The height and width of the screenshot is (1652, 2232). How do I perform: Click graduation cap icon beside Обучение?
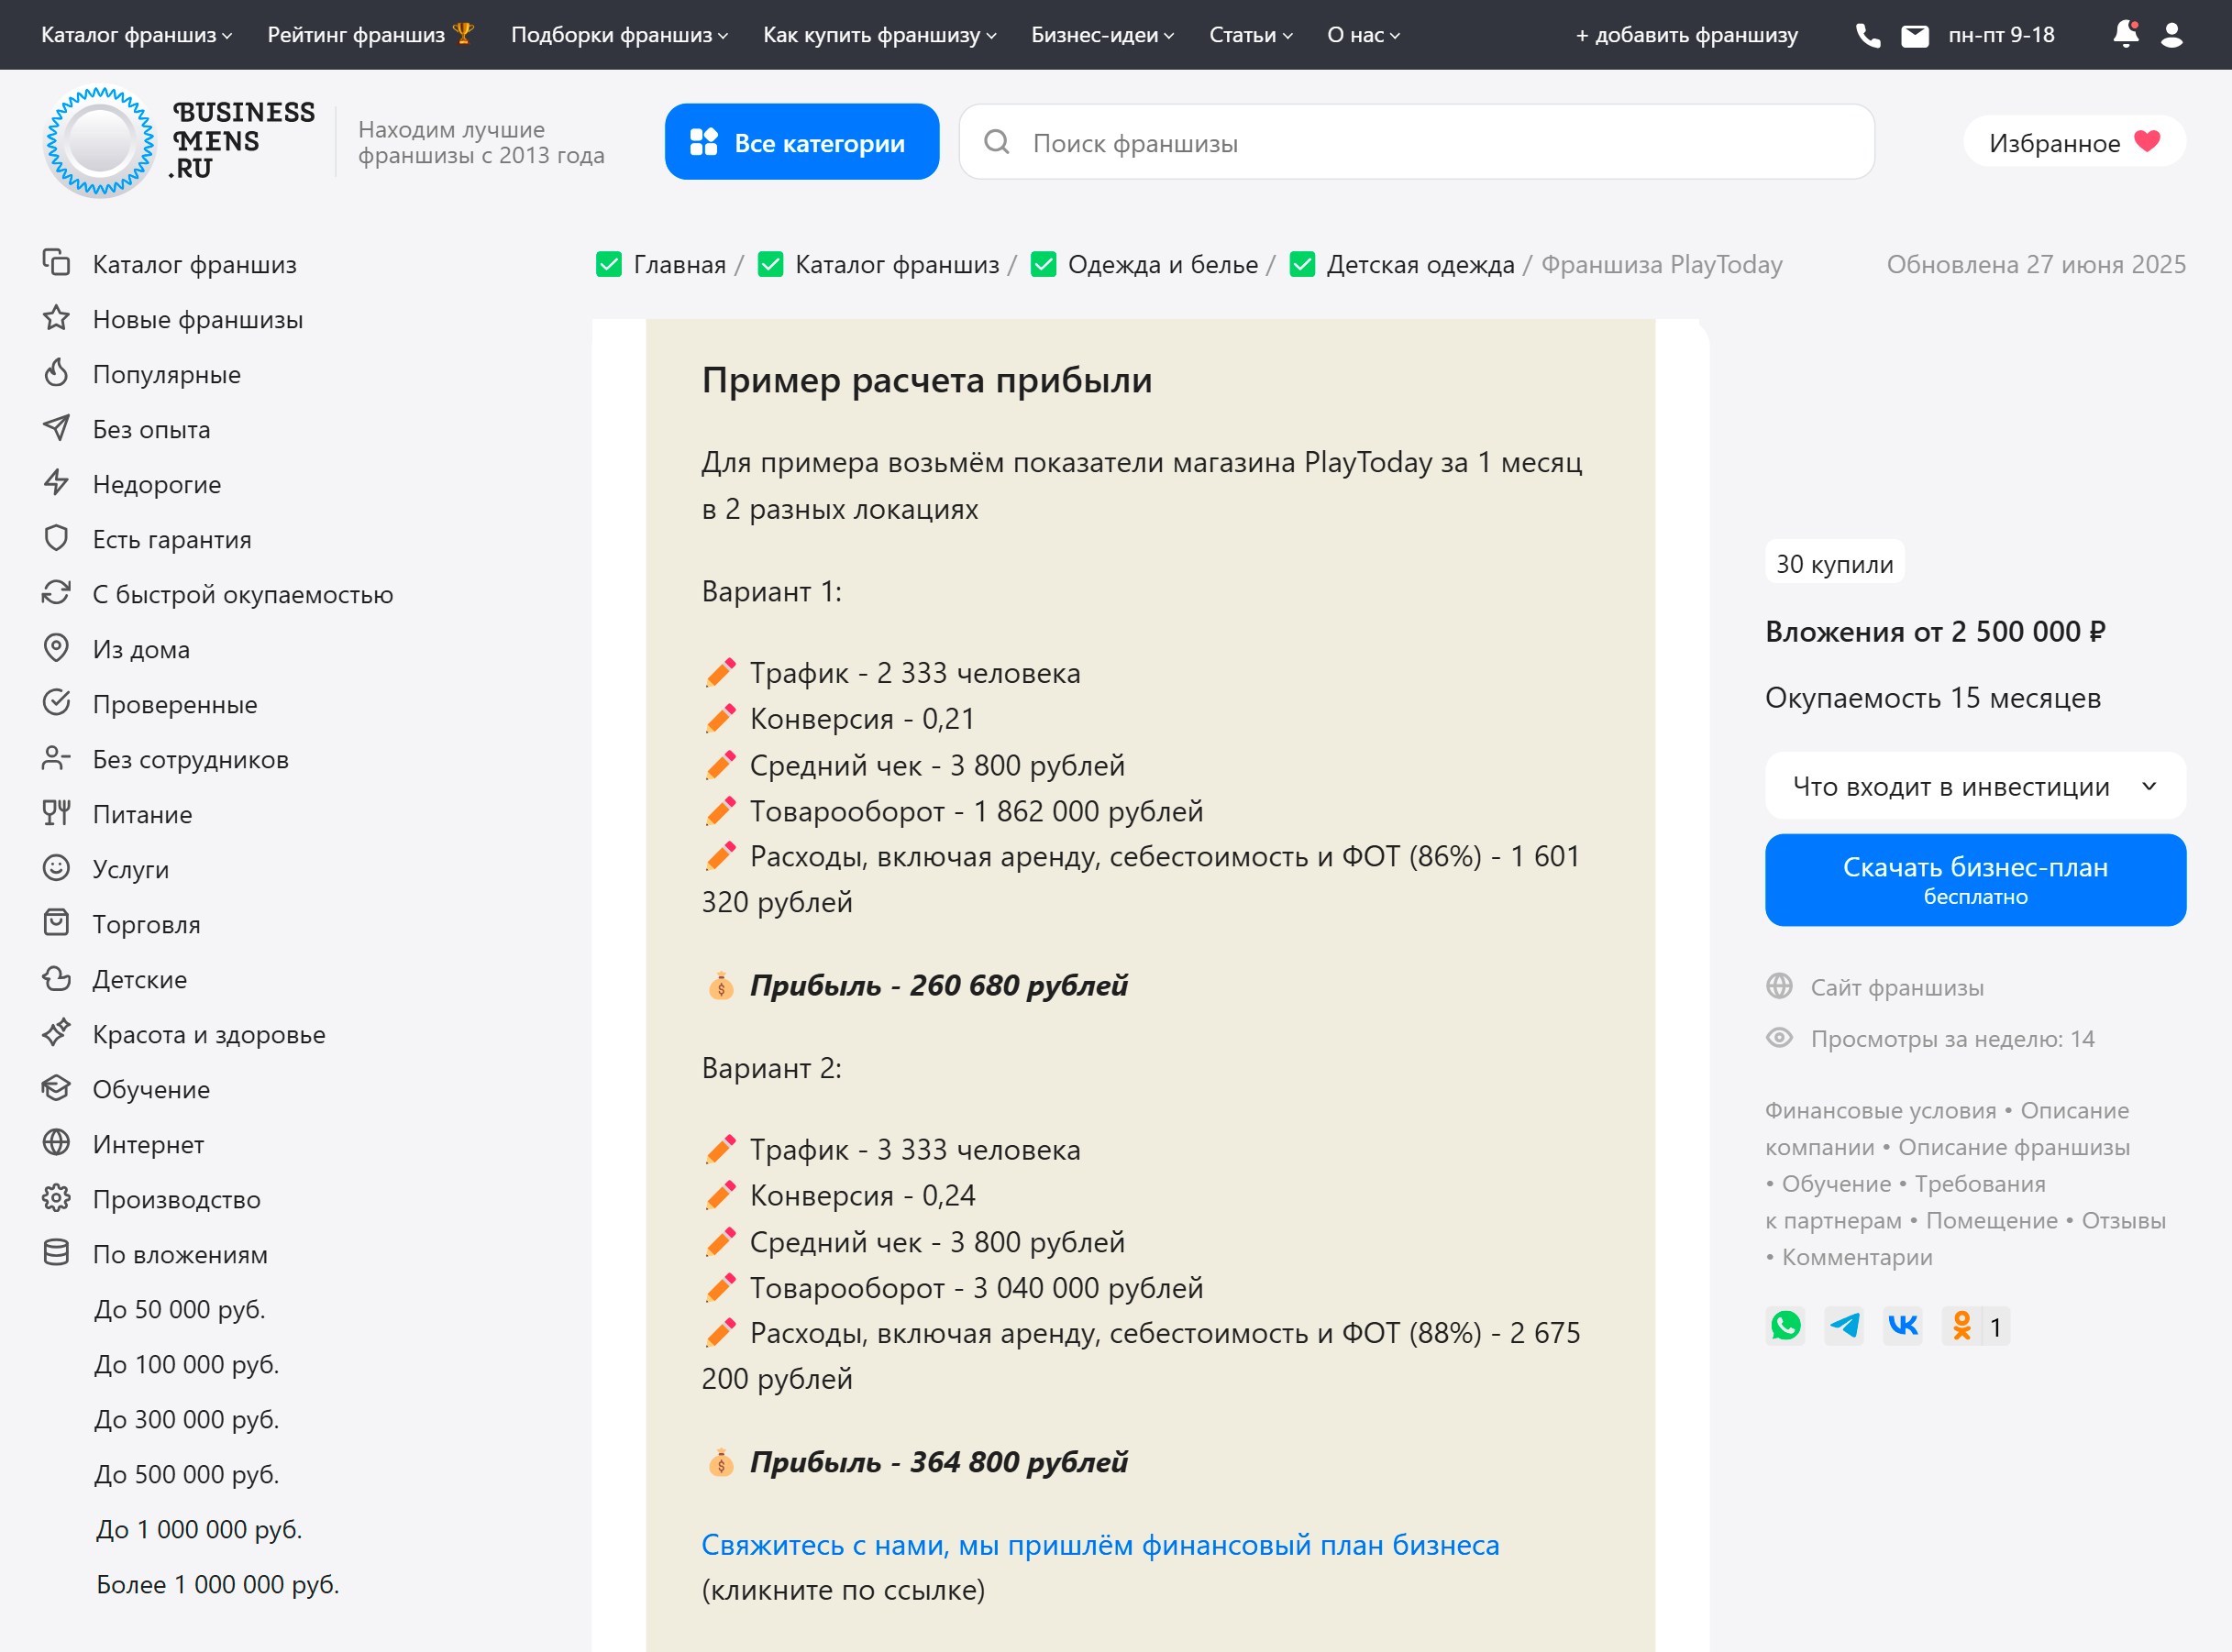click(56, 1088)
